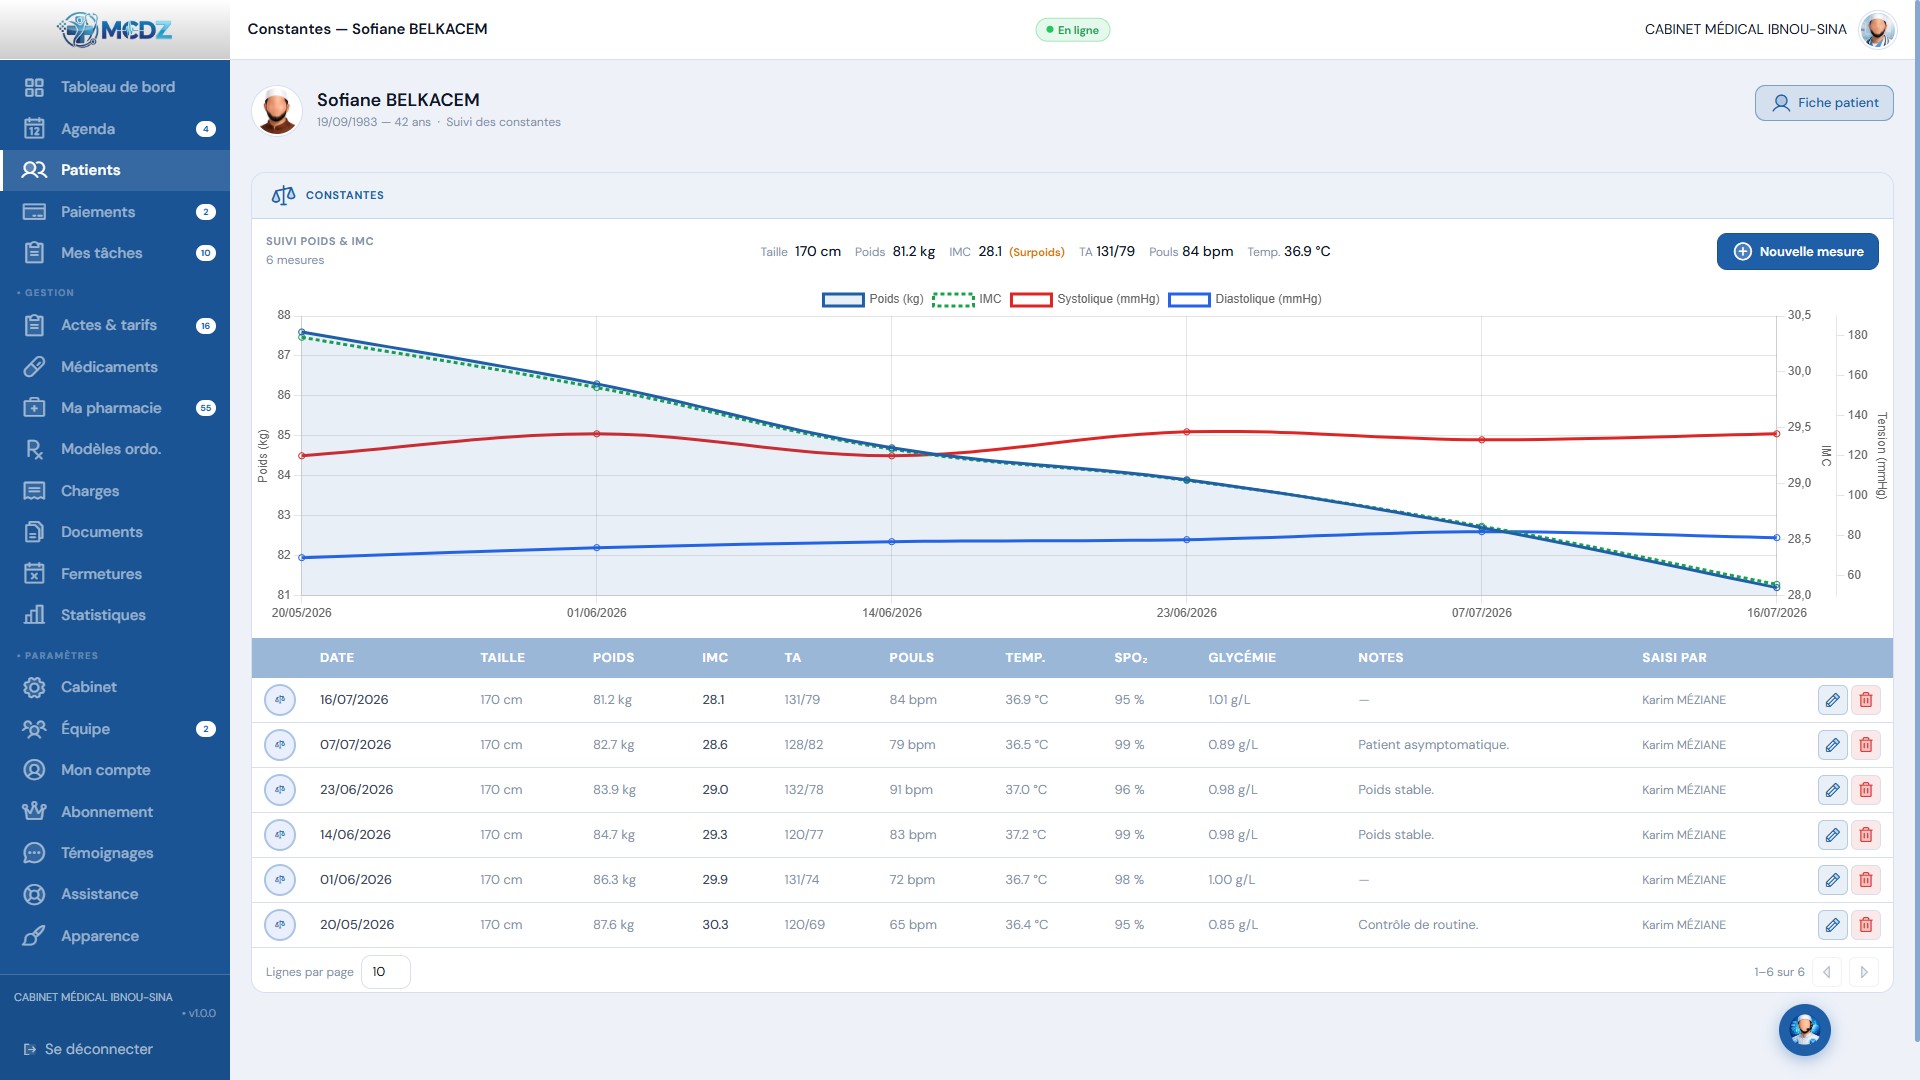
Task: Click the edit pencil for 16/07/2026 row
Action: 1832,700
